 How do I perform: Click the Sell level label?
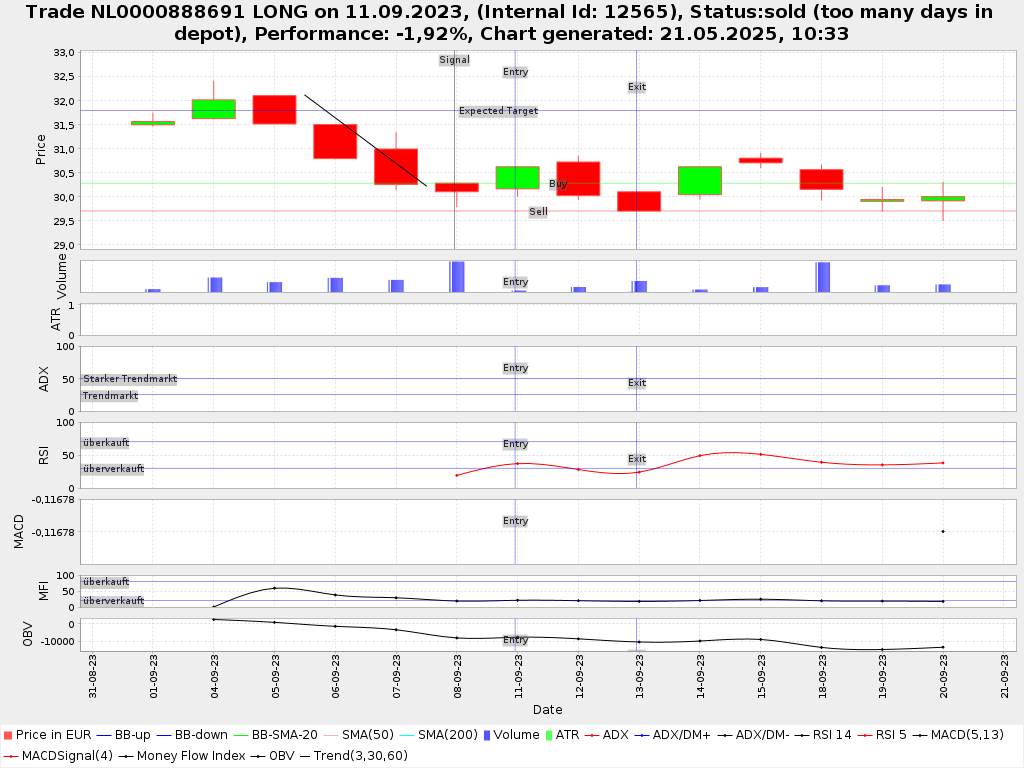point(538,212)
